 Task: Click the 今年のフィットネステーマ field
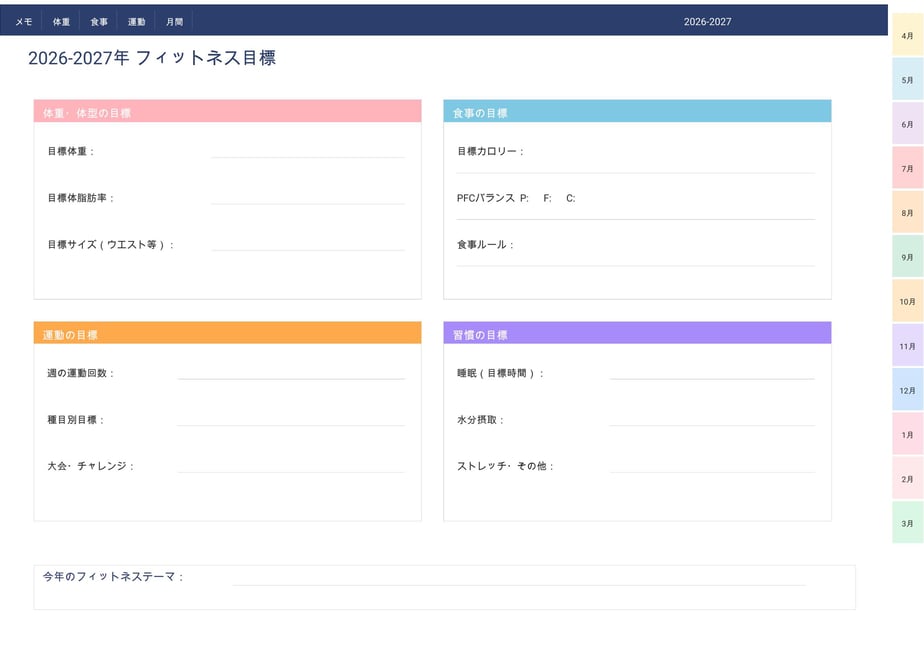(x=519, y=578)
